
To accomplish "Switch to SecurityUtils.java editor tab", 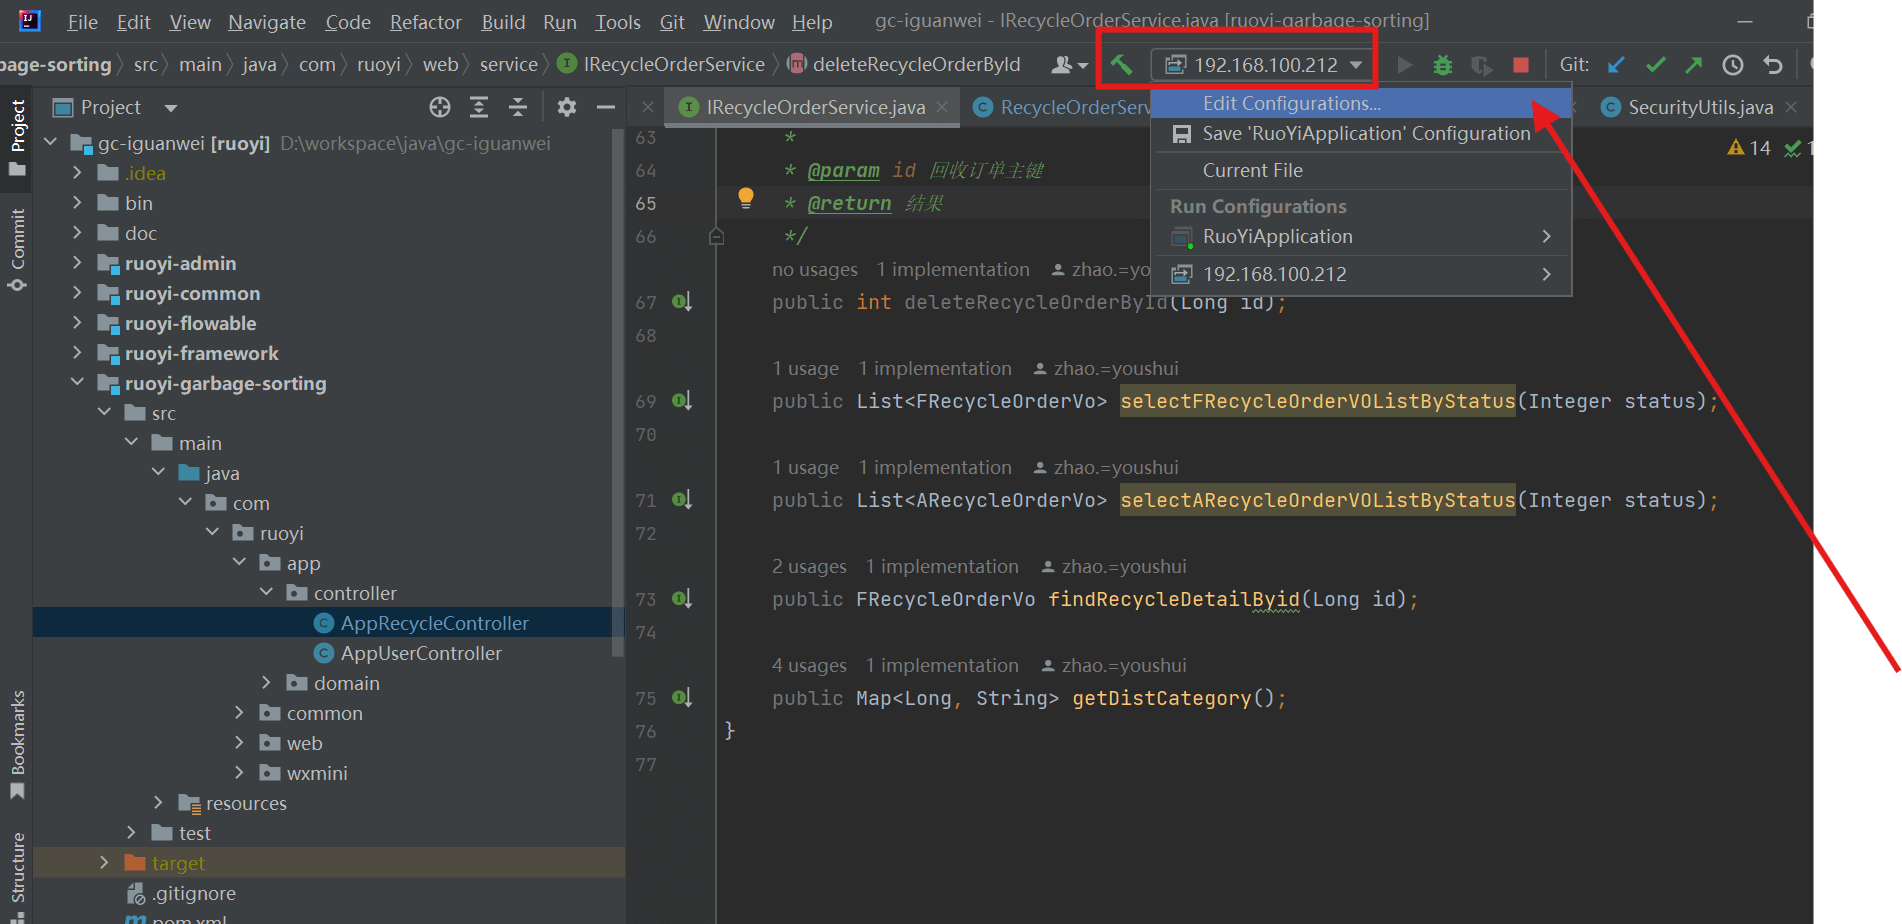I will [x=1700, y=107].
